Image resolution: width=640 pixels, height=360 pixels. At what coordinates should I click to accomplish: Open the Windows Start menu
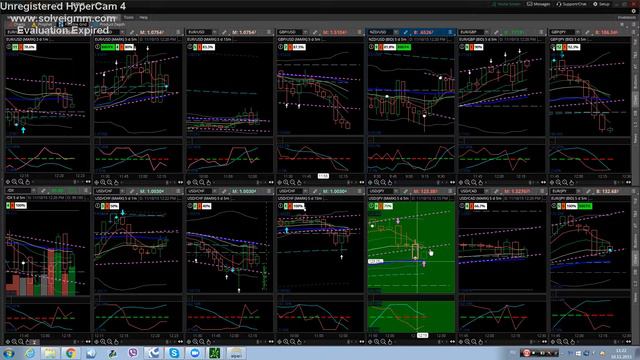point(9,353)
